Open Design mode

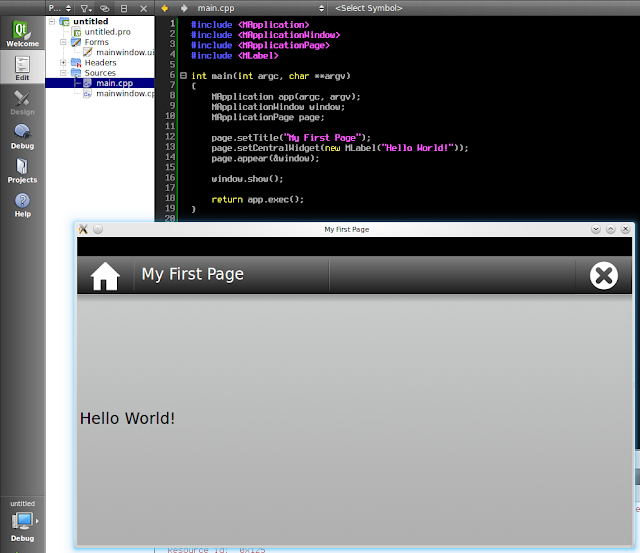coord(22,102)
